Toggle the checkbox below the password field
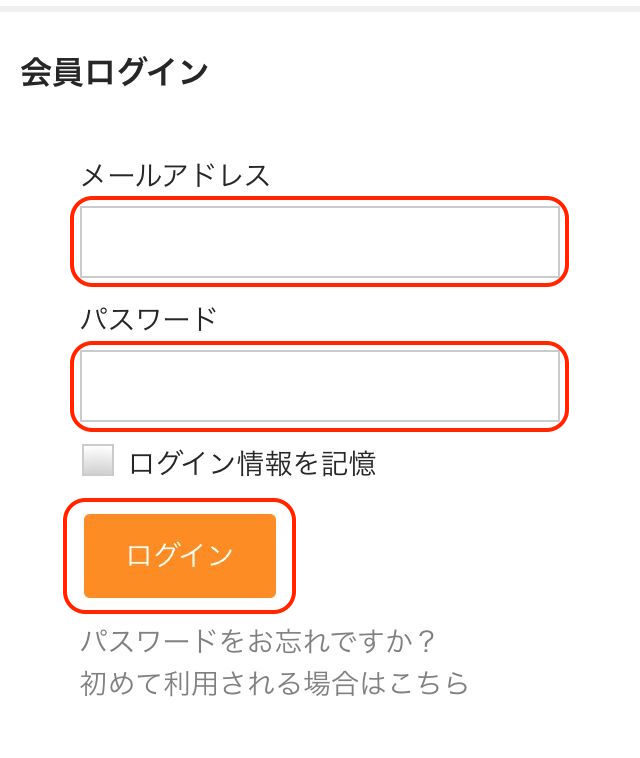The width and height of the screenshot is (640, 758). click(x=98, y=462)
